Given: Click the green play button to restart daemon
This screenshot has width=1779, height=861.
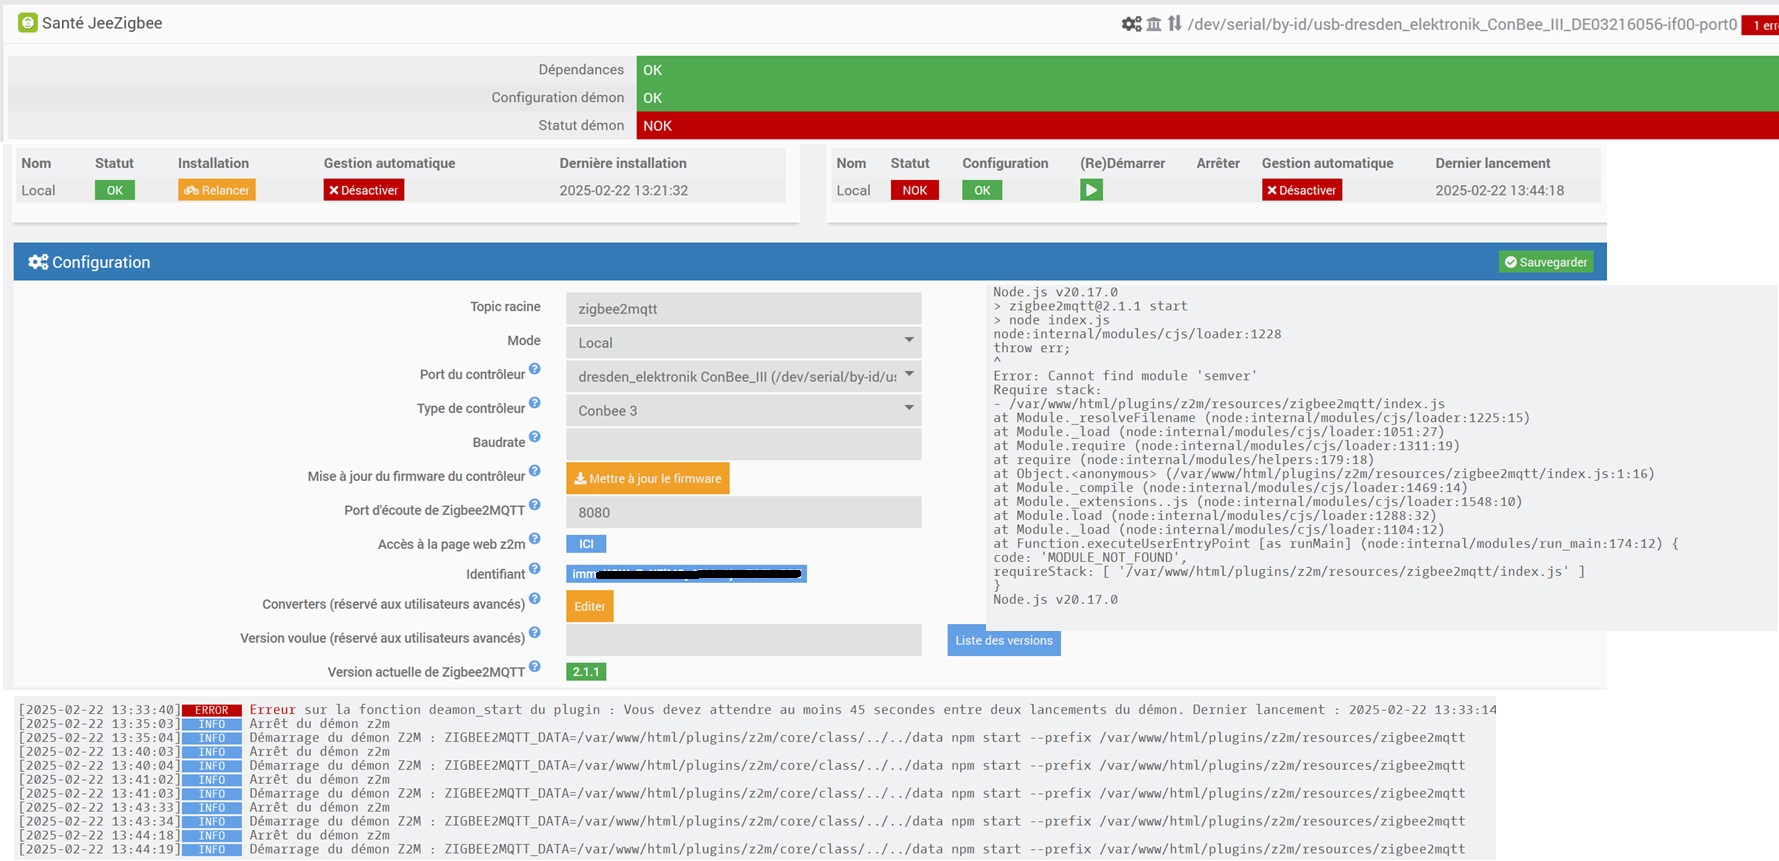Looking at the screenshot, I should 1091,190.
